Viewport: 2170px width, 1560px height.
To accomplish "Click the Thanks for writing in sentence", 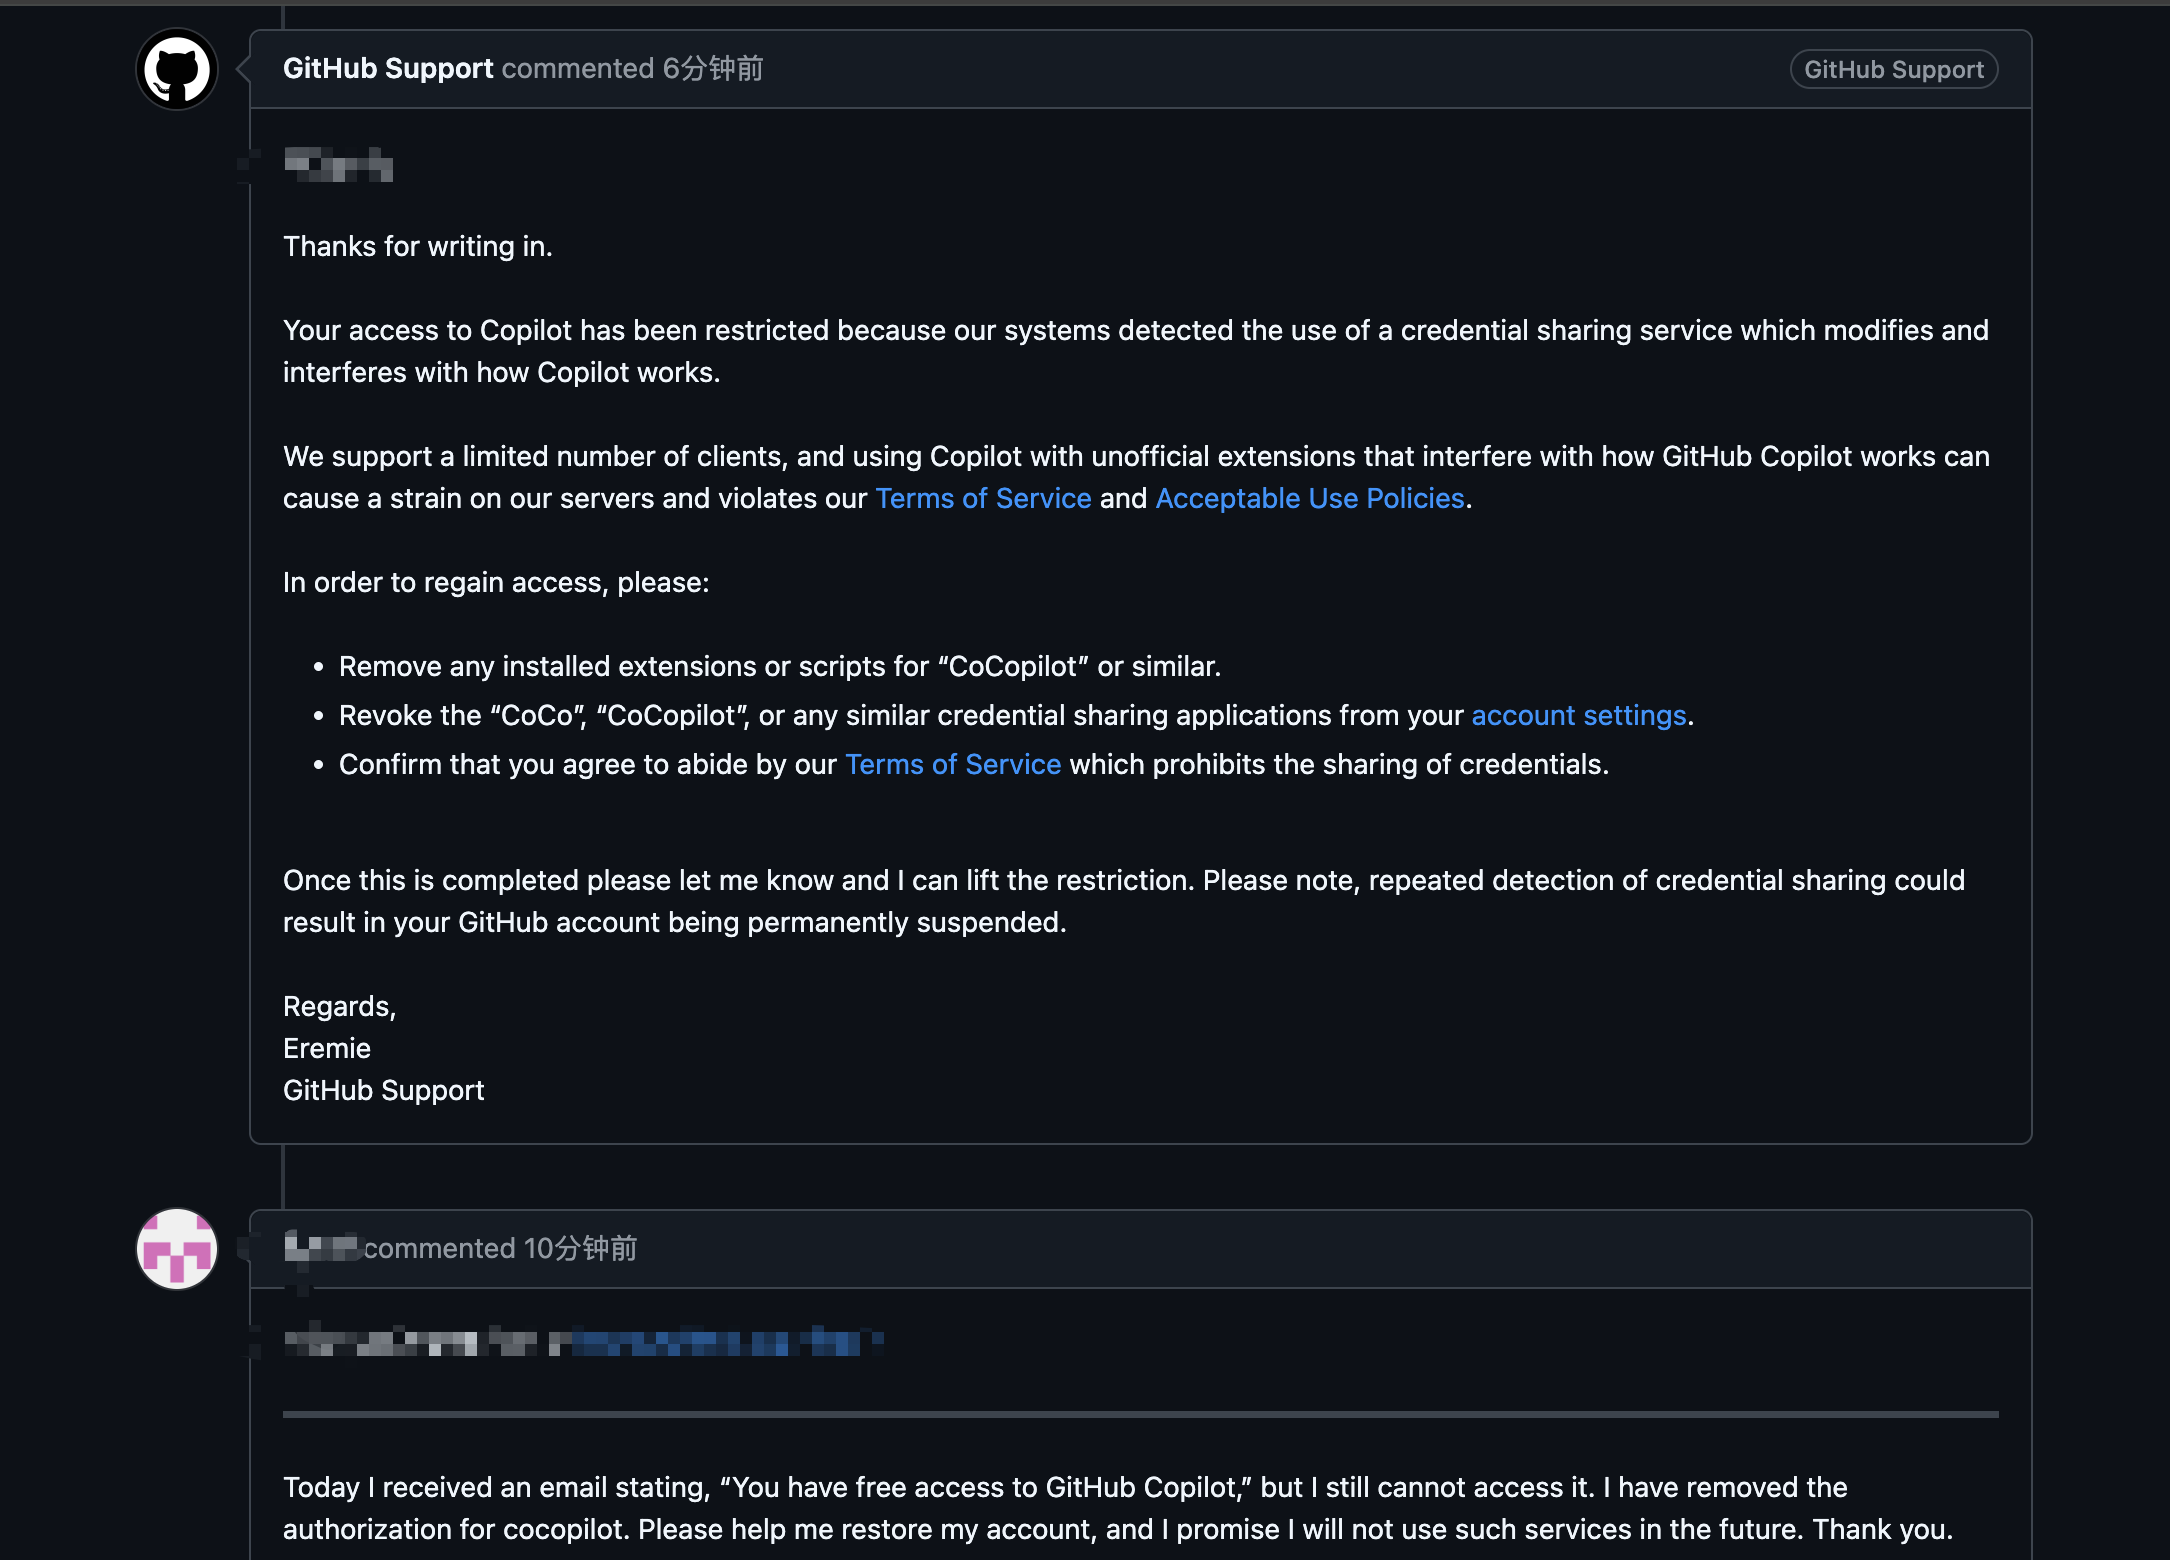I will 418,246.
